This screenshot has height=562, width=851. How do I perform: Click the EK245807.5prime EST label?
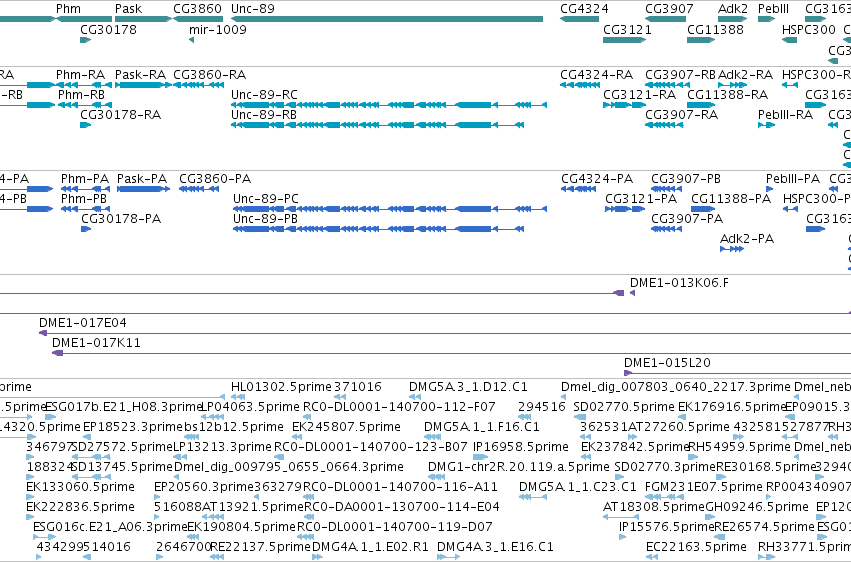point(346,427)
